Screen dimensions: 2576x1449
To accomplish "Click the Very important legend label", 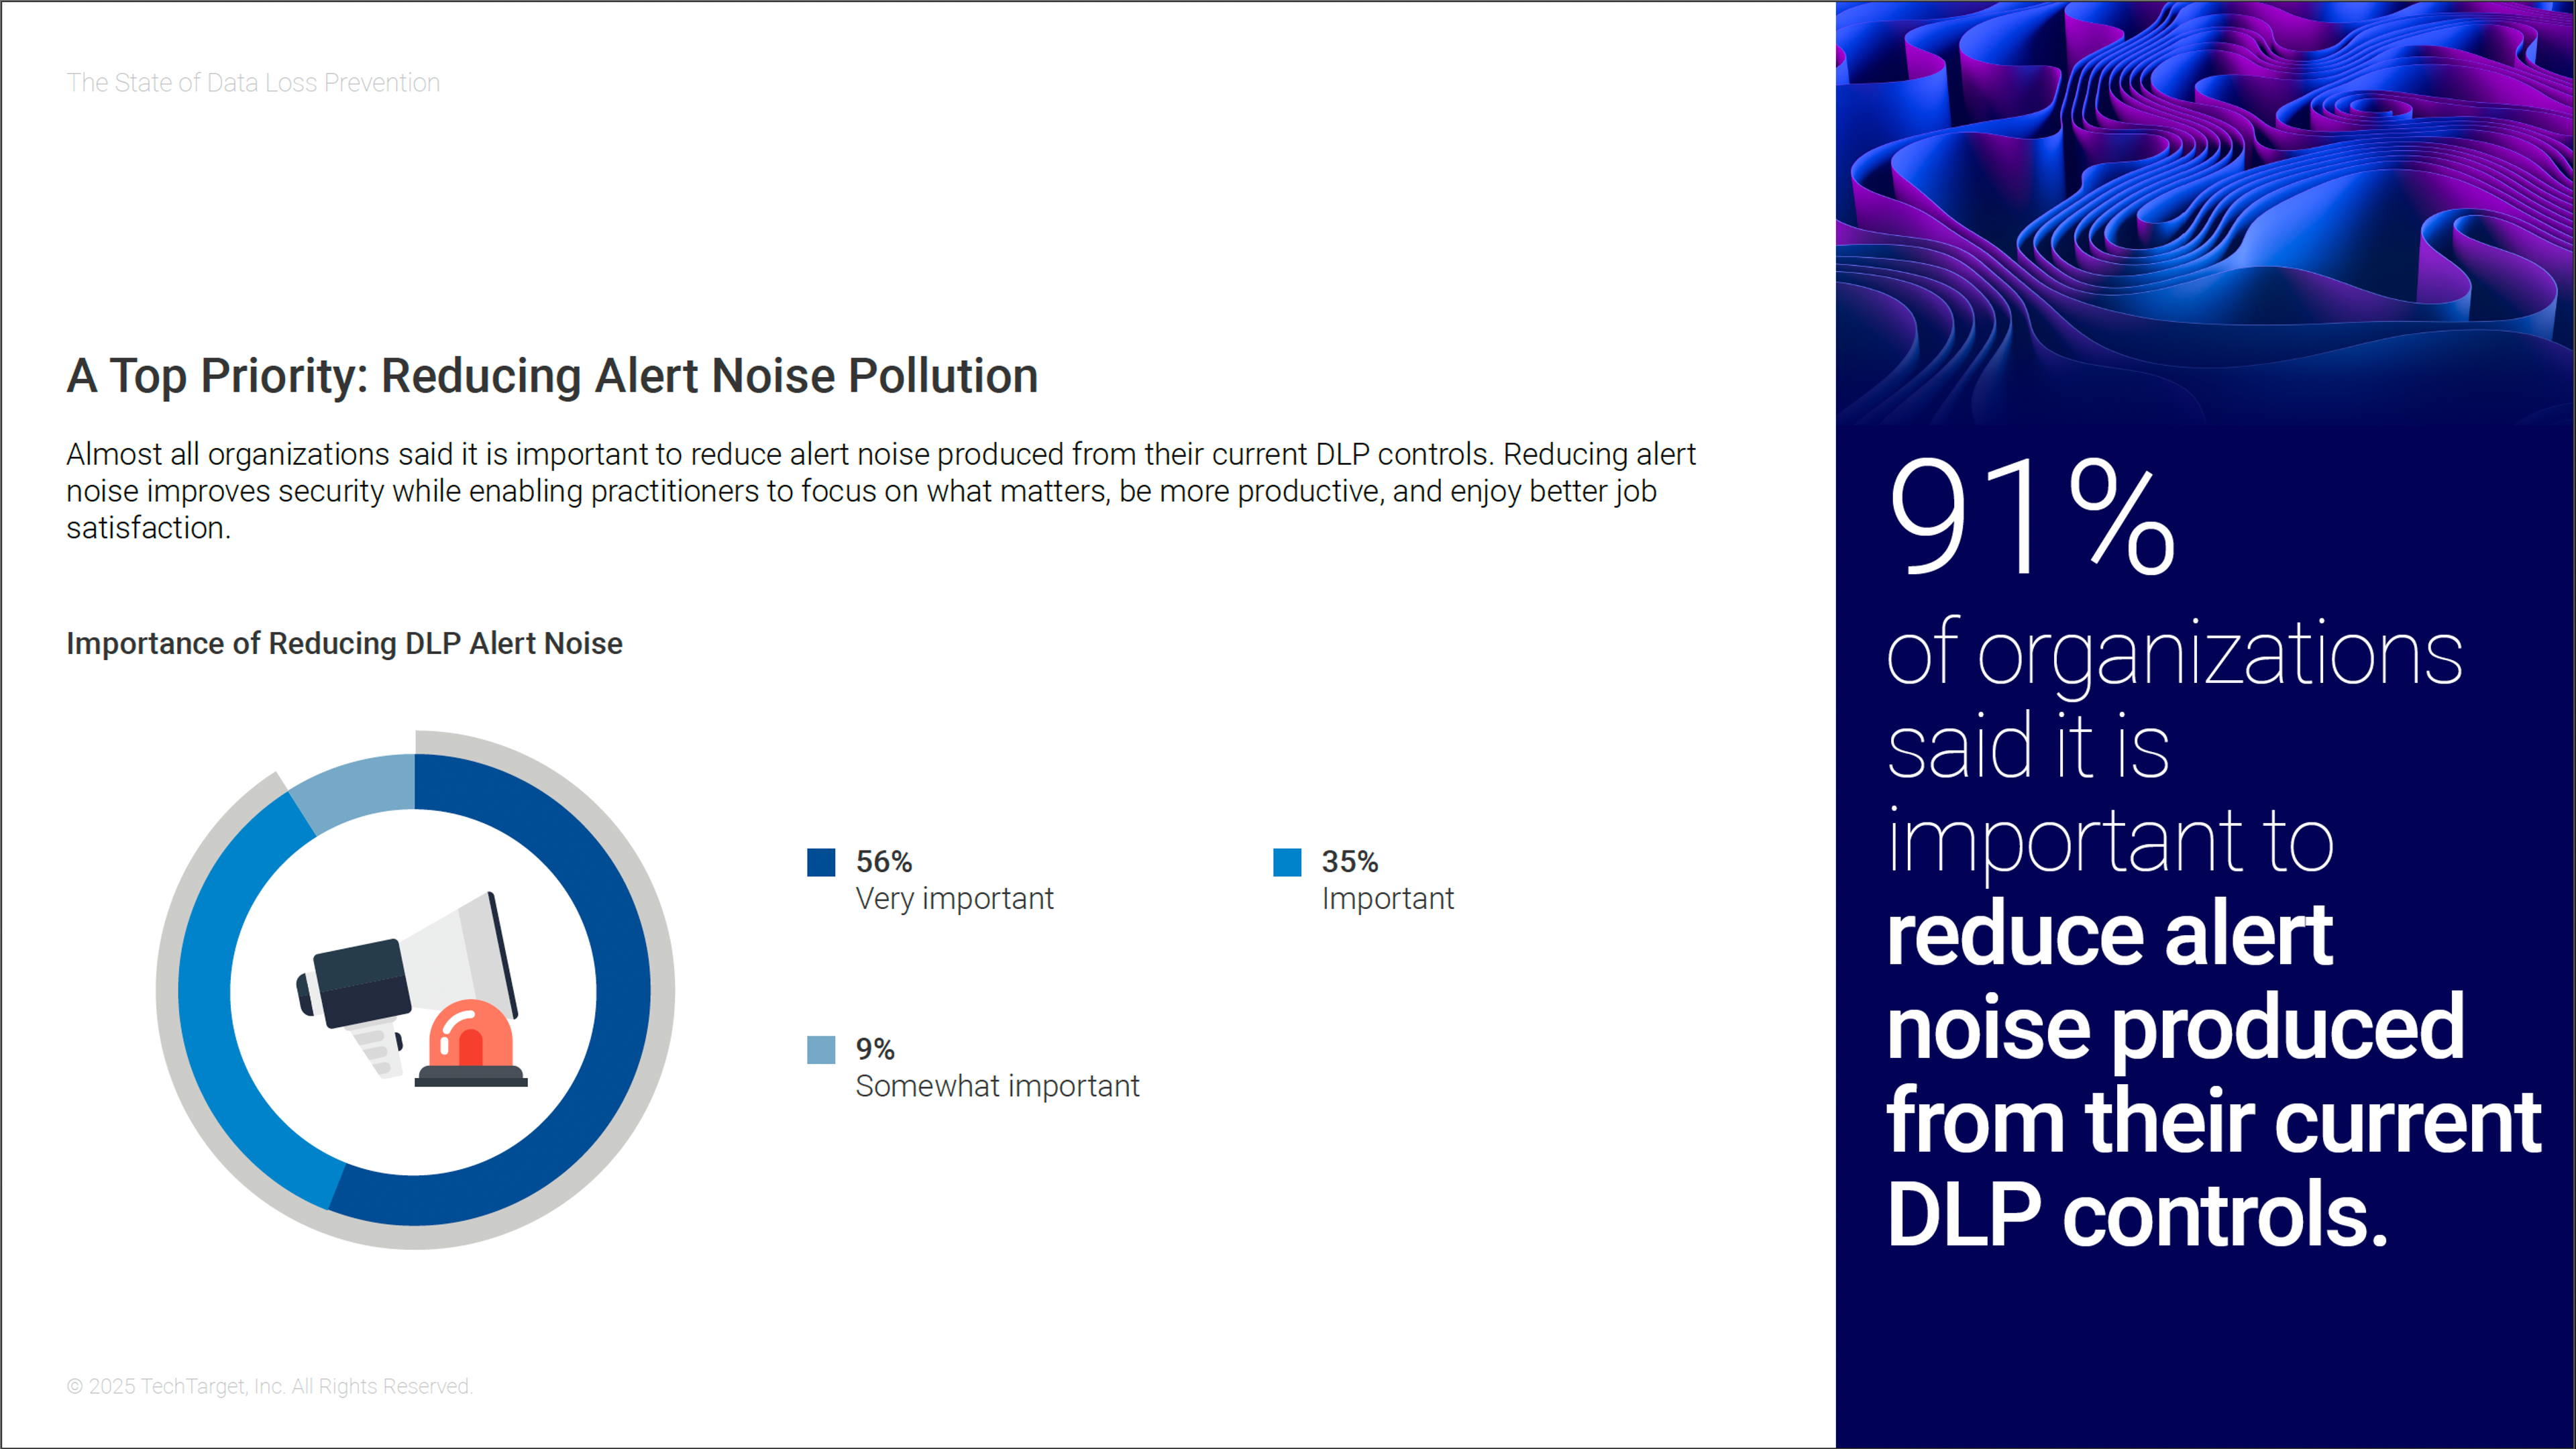I will [x=954, y=898].
